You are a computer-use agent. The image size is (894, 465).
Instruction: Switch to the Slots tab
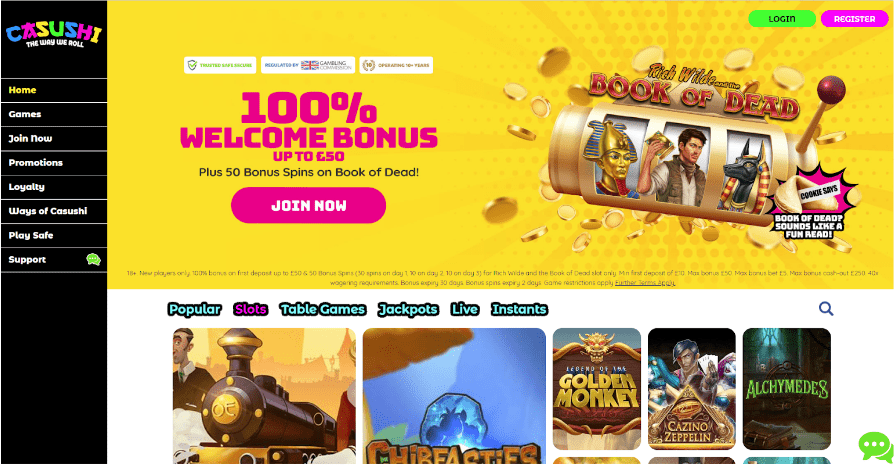click(250, 309)
